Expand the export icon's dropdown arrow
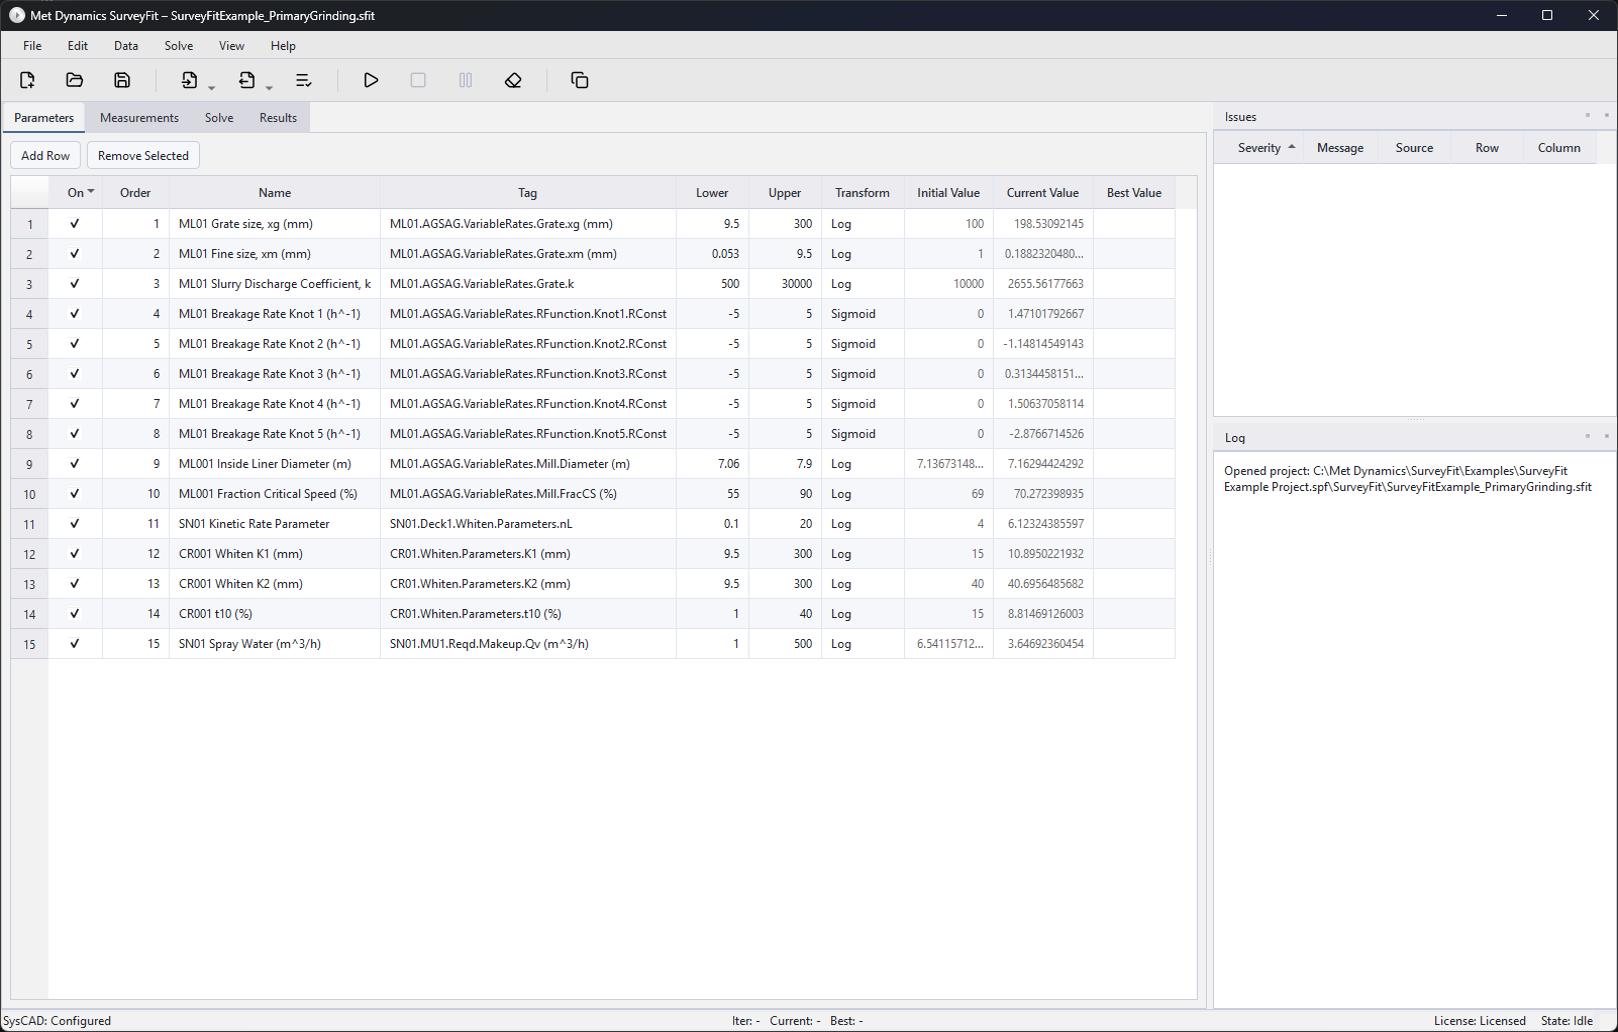 pyautogui.click(x=269, y=88)
